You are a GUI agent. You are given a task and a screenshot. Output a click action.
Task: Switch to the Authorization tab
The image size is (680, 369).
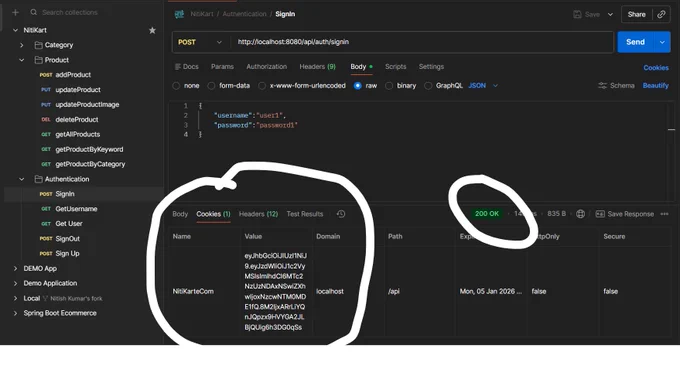coord(266,66)
